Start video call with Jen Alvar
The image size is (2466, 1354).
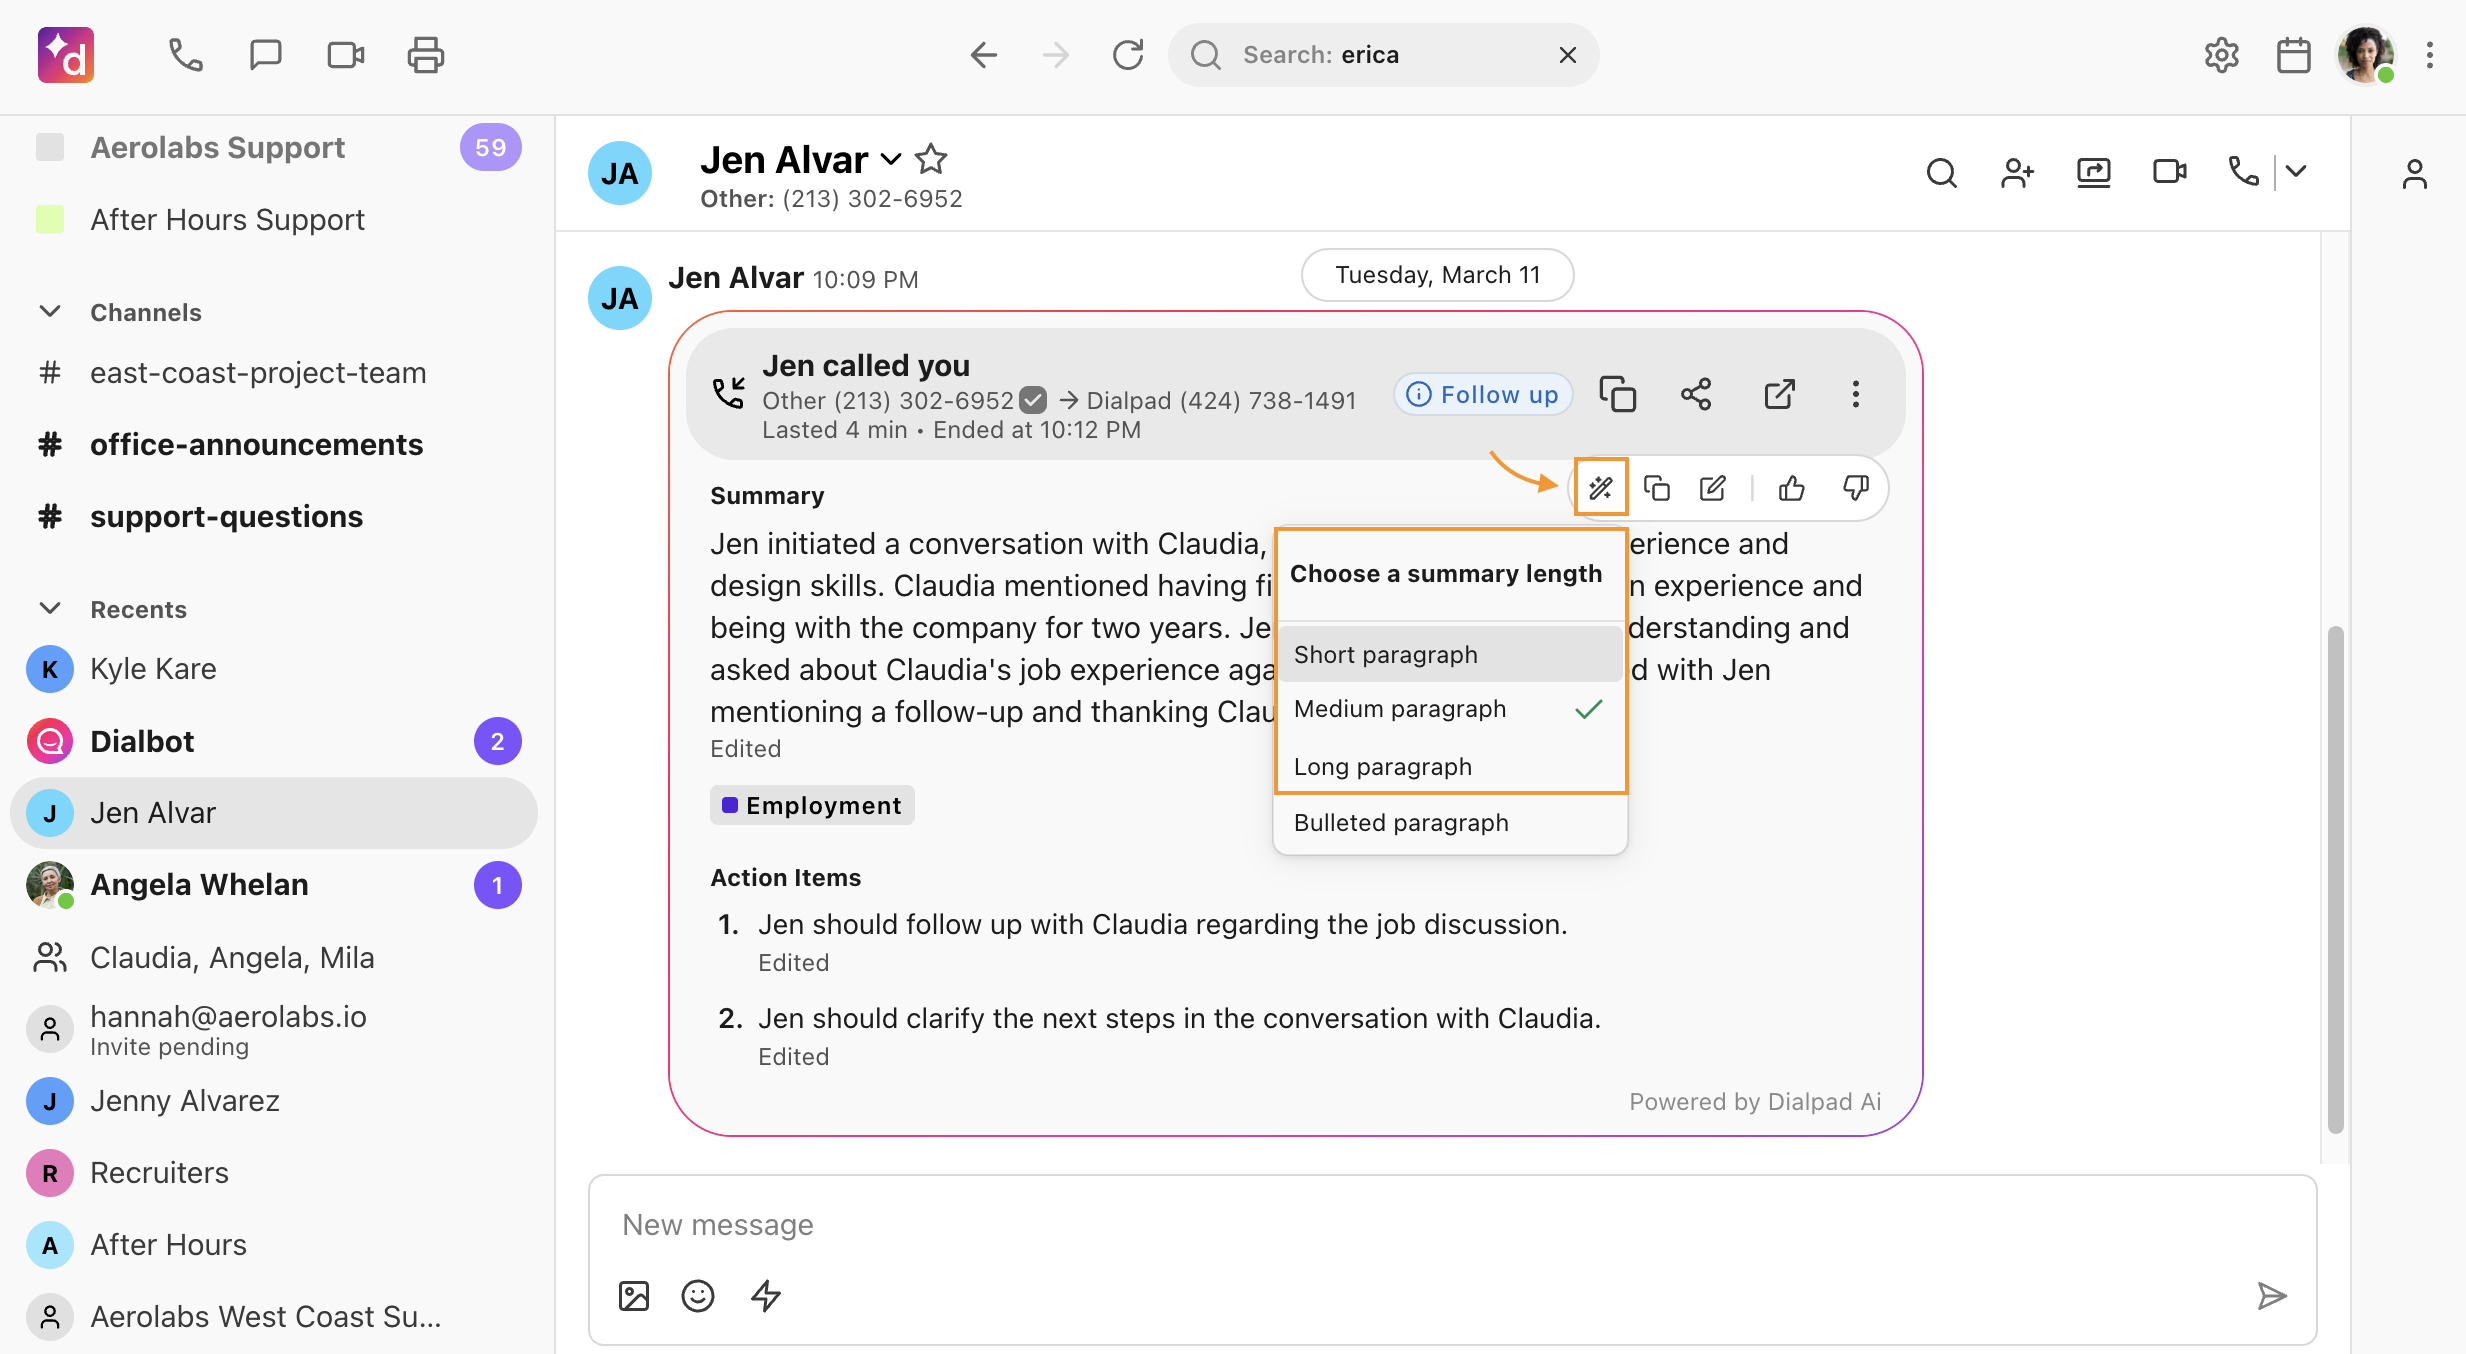click(x=2169, y=173)
